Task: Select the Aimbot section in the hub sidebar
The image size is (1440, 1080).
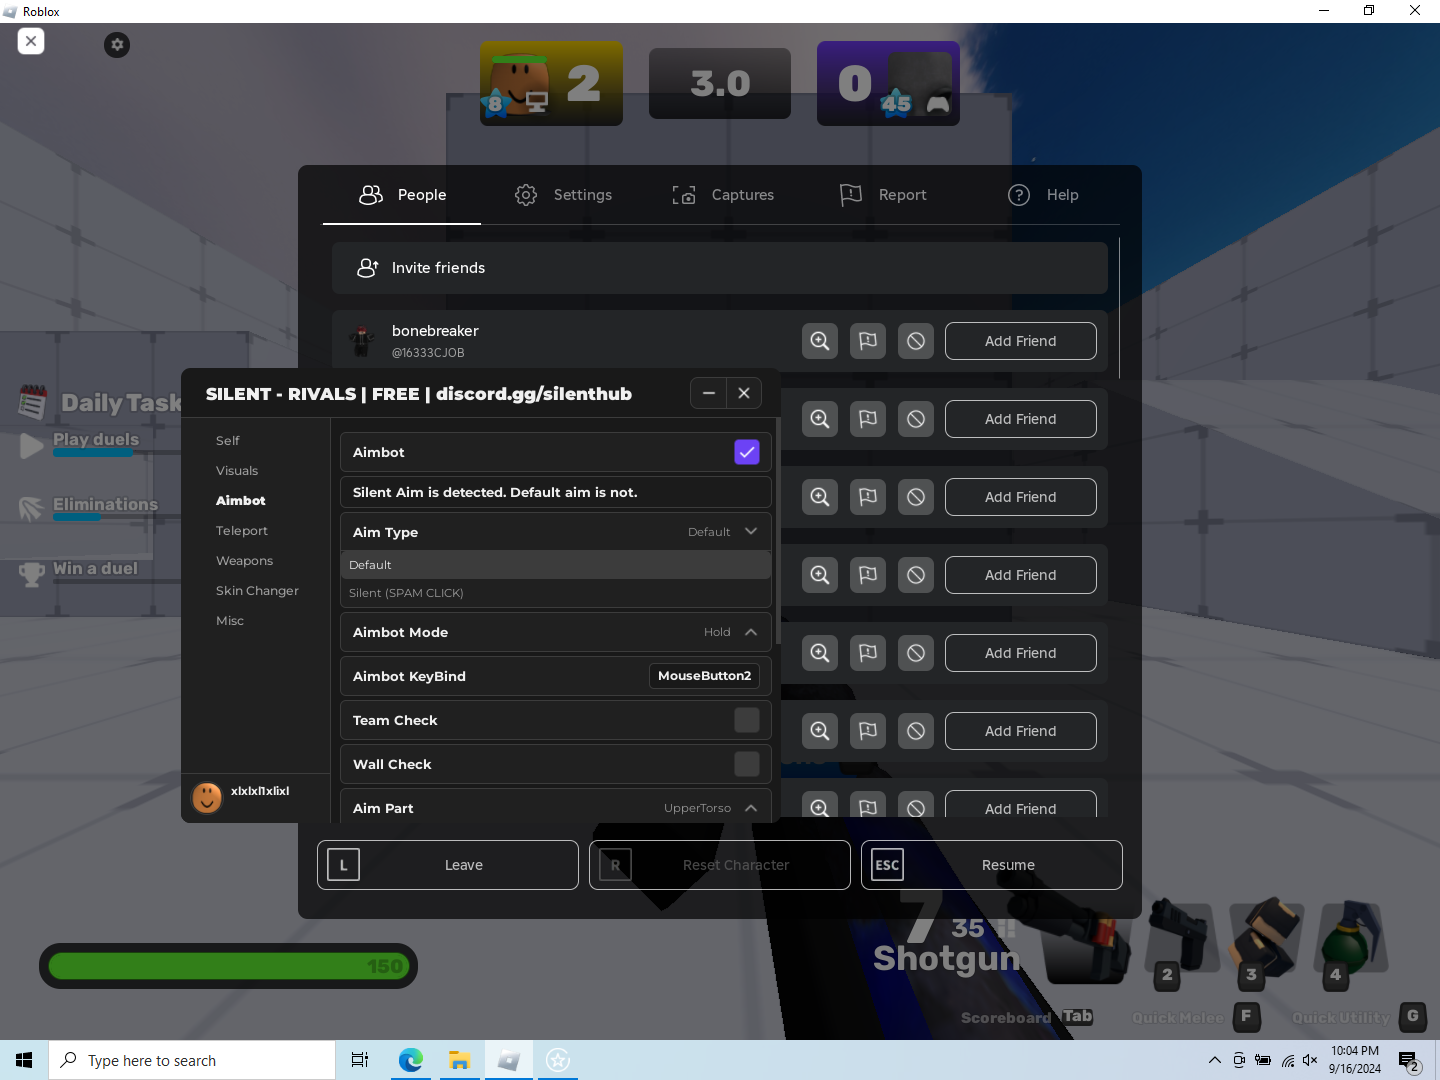Action: (x=241, y=501)
